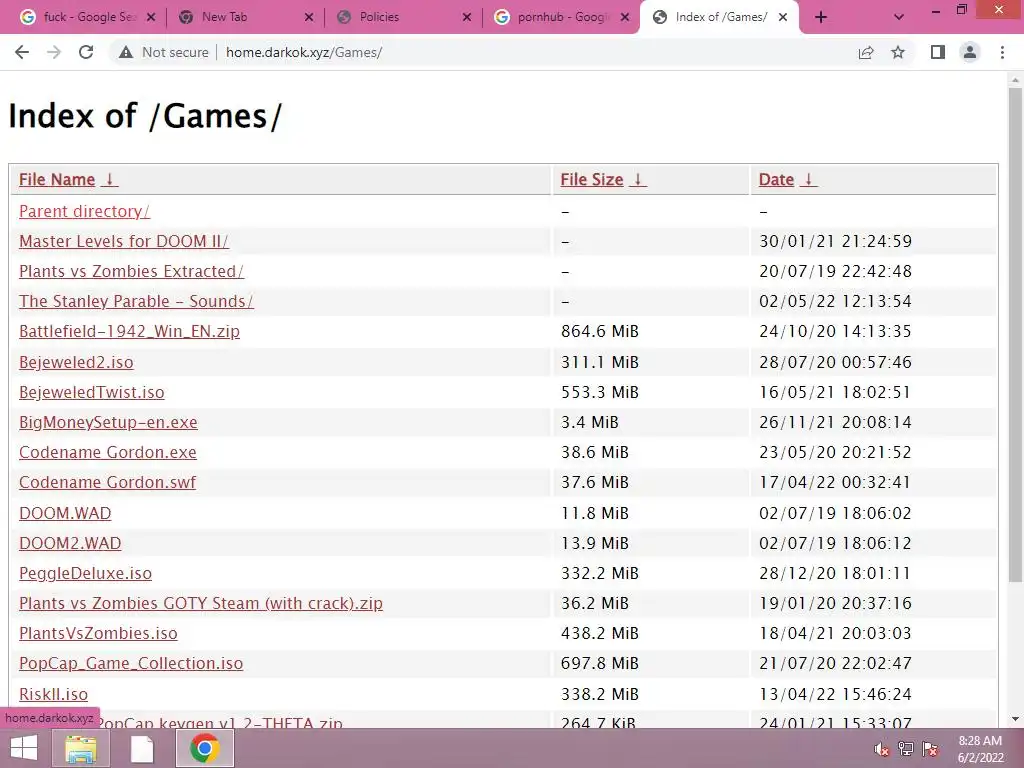
Task: Download DOOM2.WAD file
Action: coord(70,543)
